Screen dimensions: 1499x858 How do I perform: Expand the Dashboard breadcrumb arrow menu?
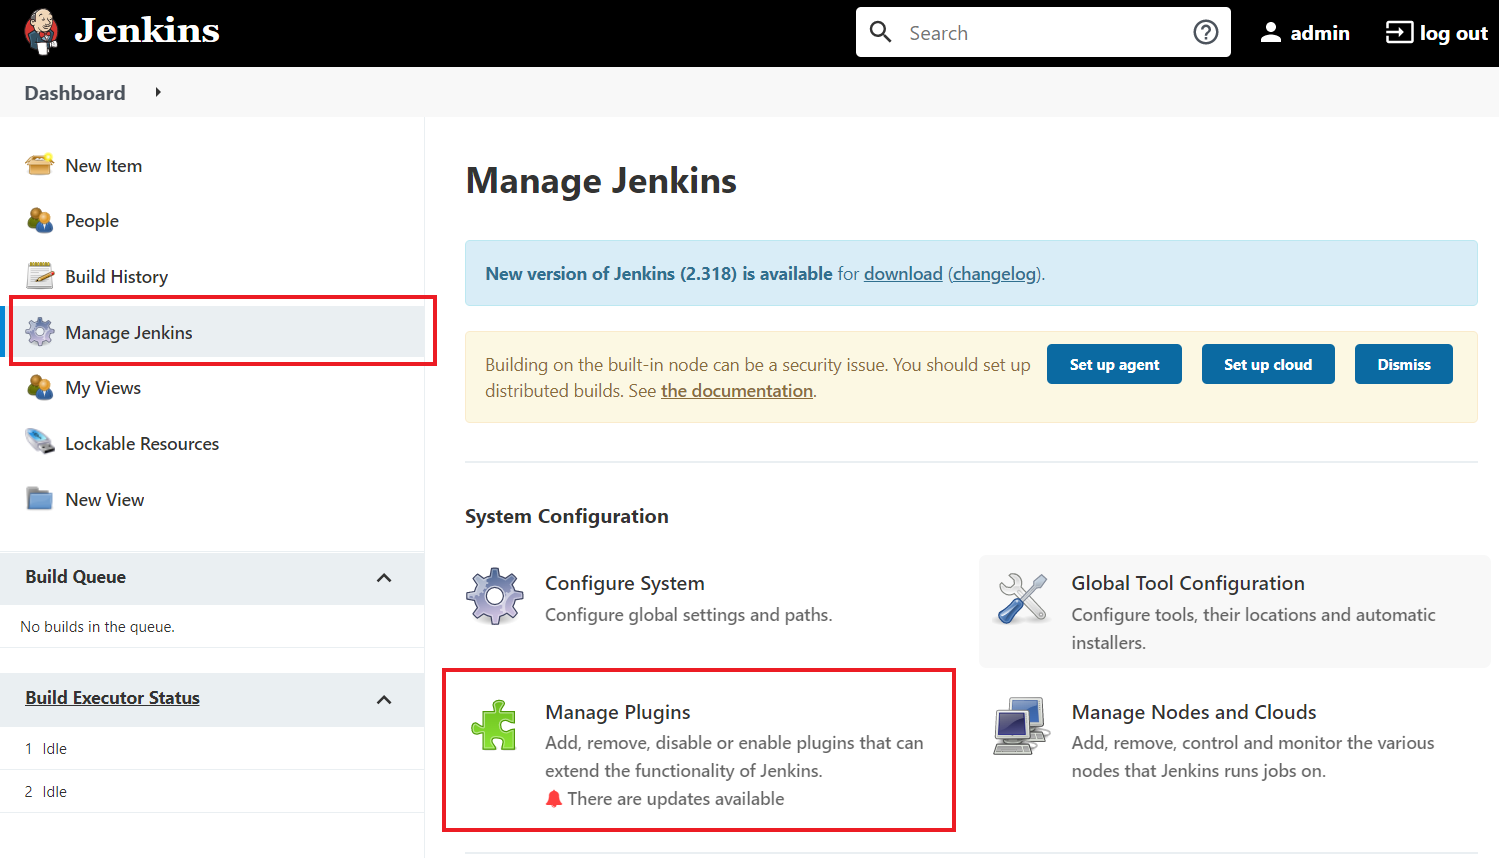tap(158, 92)
